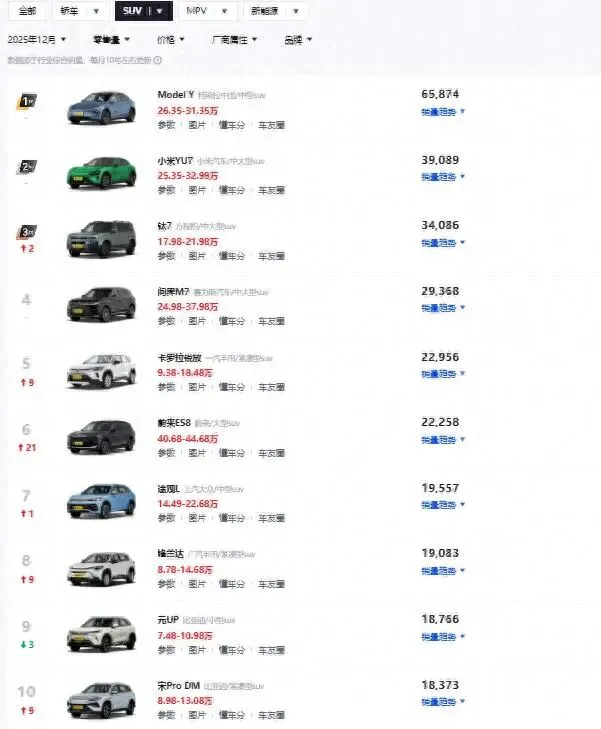Click the 问界M7 car picture
This screenshot has height=729, width=601.
tap(100, 304)
